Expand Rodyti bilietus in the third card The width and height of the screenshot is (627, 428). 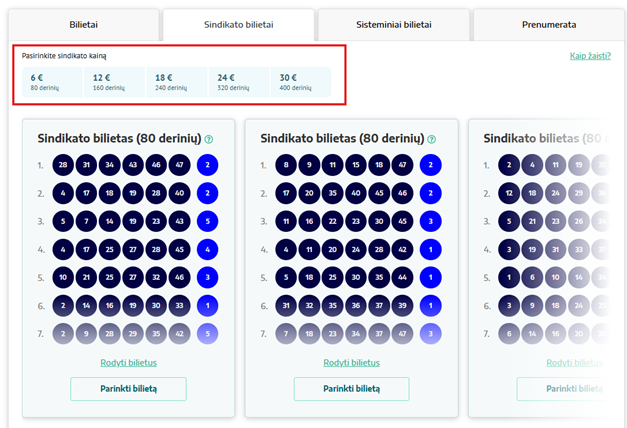click(x=574, y=362)
